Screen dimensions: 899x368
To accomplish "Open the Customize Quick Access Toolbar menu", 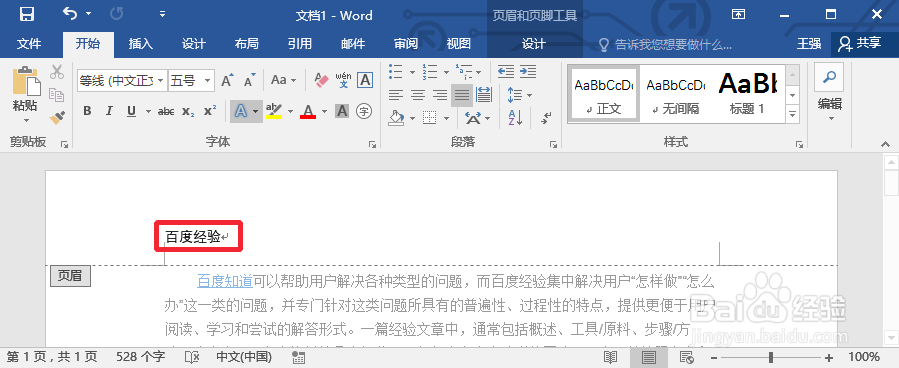I will [162, 14].
